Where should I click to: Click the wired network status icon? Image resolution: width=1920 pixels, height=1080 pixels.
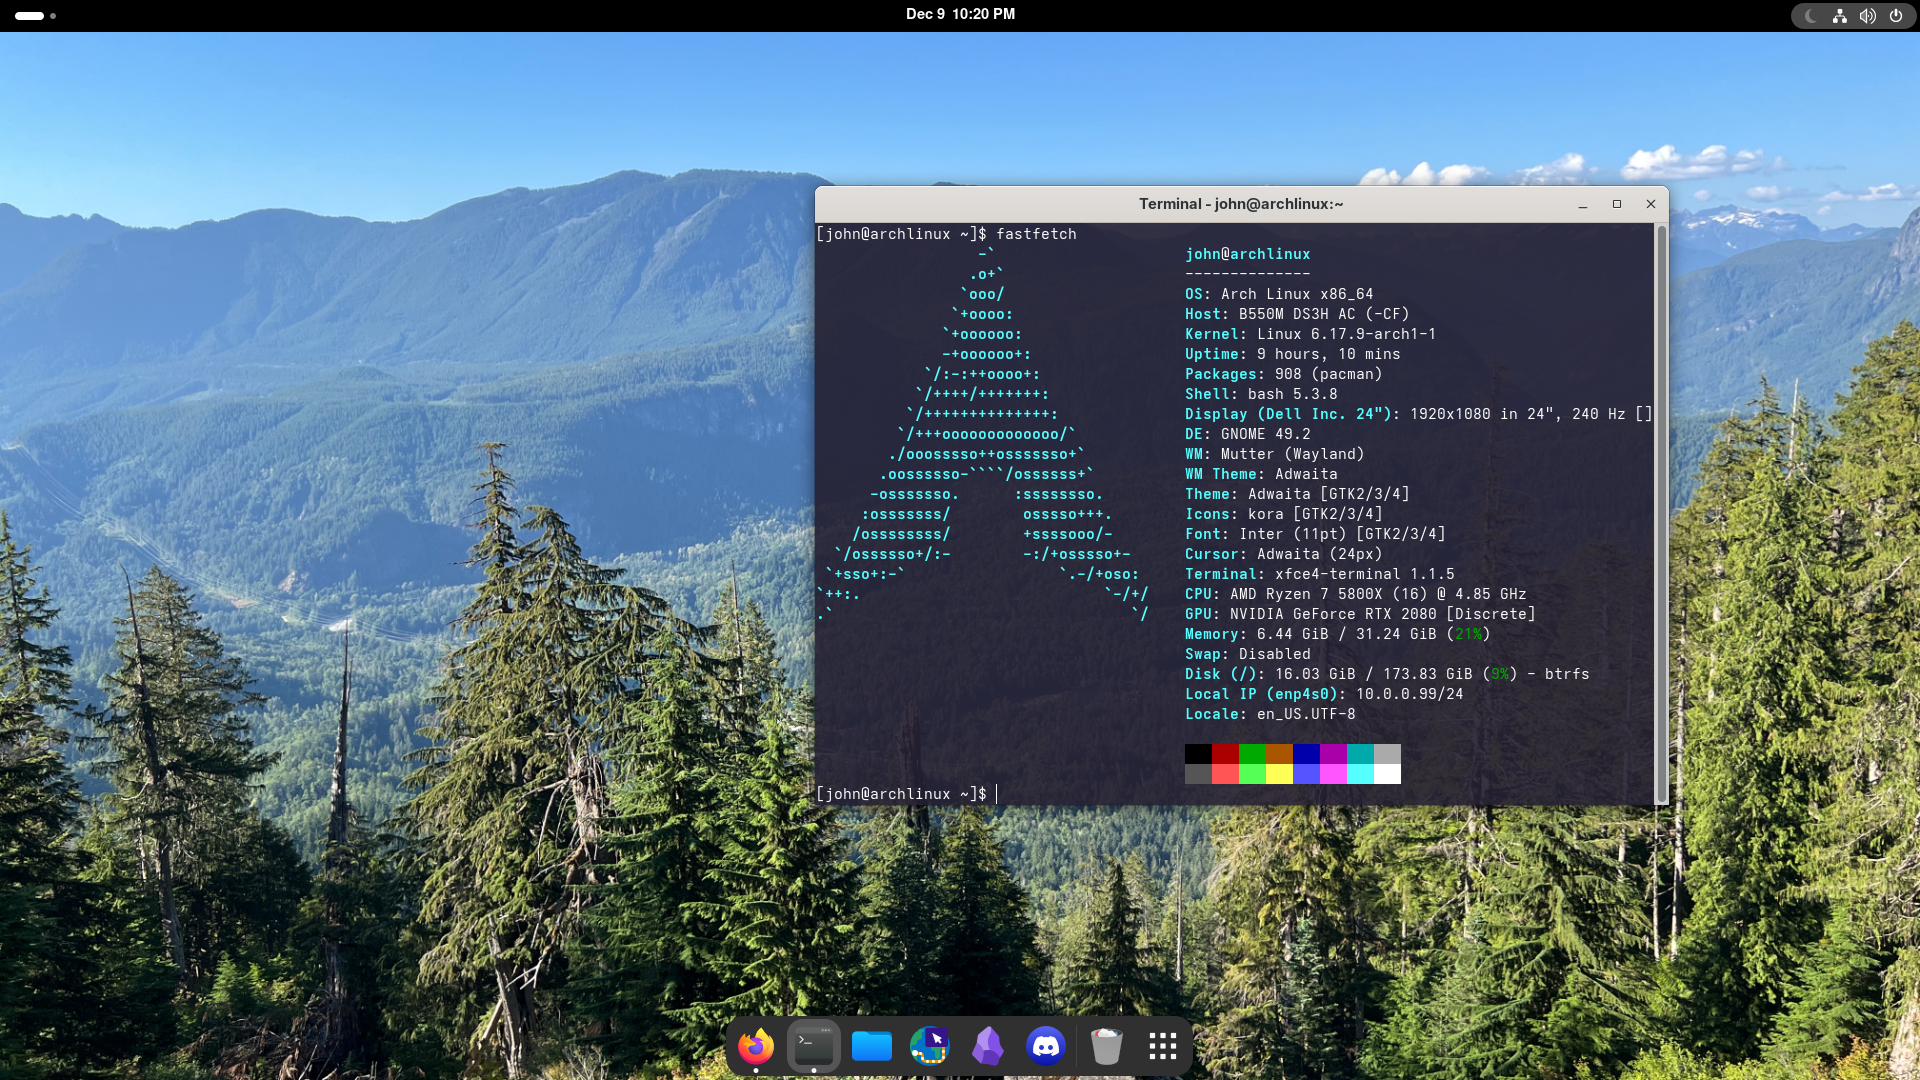click(1839, 16)
